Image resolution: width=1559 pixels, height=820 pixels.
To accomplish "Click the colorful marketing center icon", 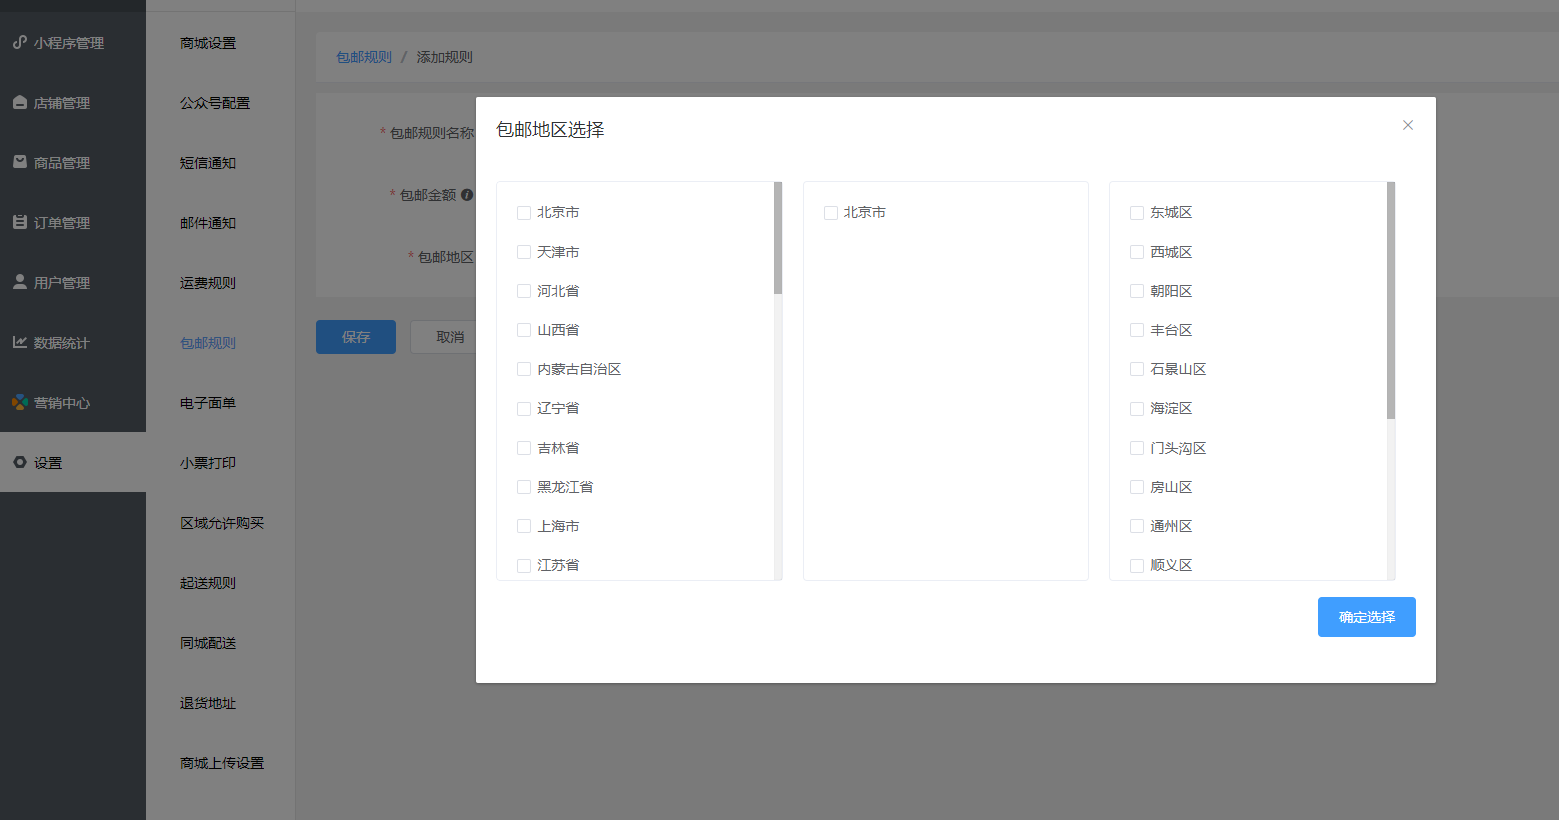I will click(19, 402).
